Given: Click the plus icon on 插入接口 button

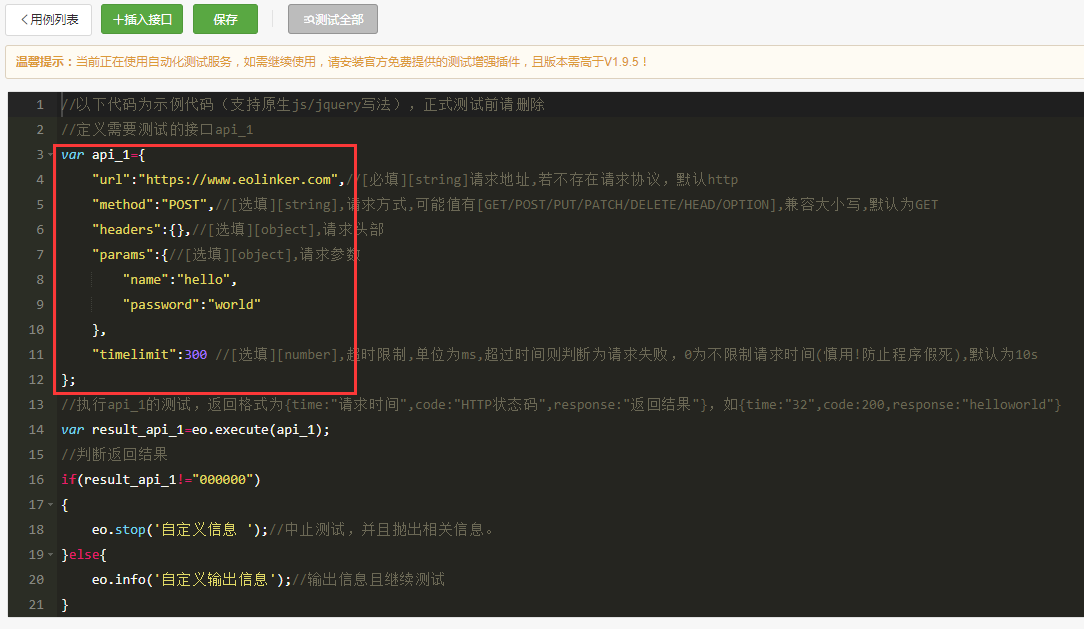Looking at the screenshot, I should point(118,19).
